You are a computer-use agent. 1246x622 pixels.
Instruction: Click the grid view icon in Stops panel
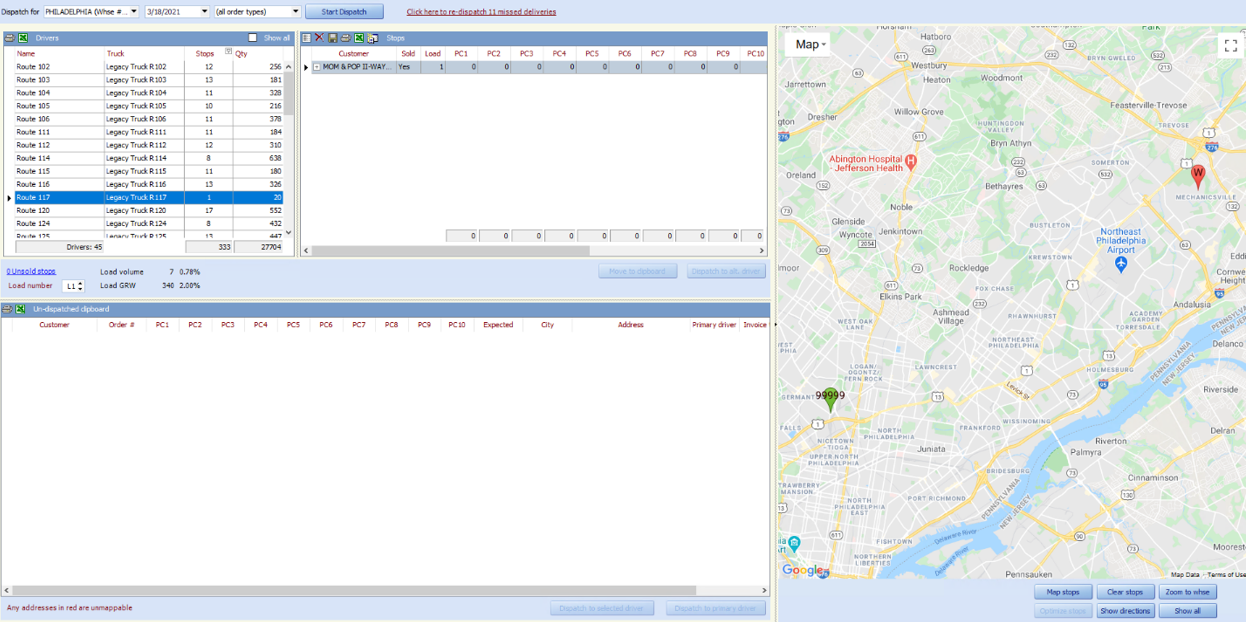307,38
